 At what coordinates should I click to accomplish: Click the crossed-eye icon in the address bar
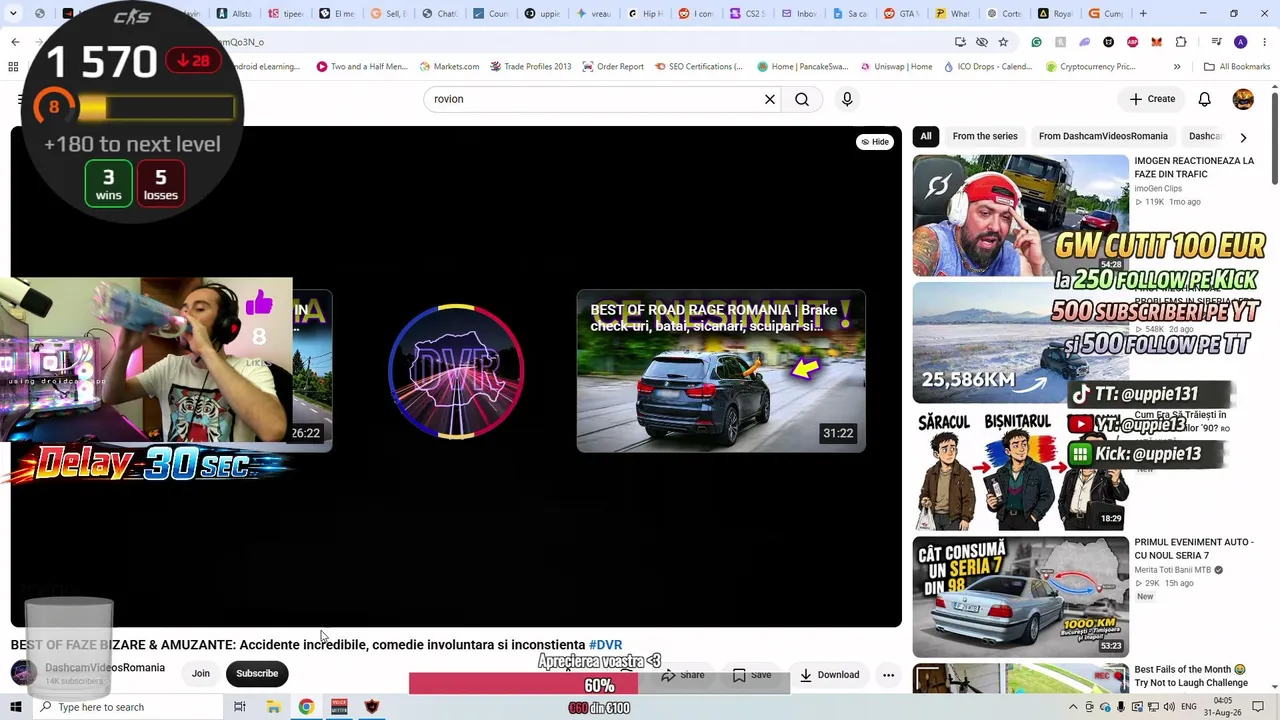982,42
